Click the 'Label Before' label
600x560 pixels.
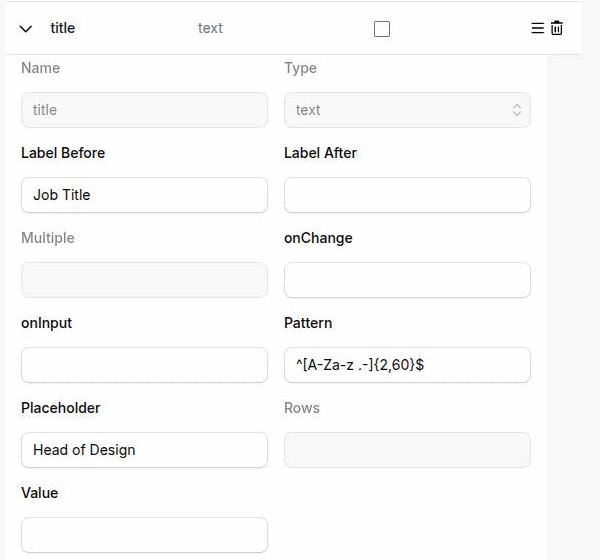[x=63, y=153]
